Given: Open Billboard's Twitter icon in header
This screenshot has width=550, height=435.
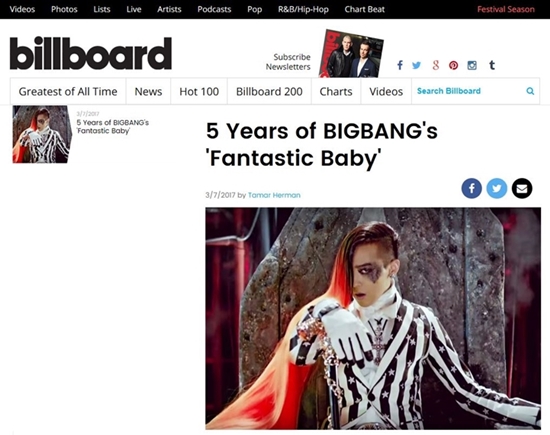Looking at the screenshot, I should pos(416,65).
